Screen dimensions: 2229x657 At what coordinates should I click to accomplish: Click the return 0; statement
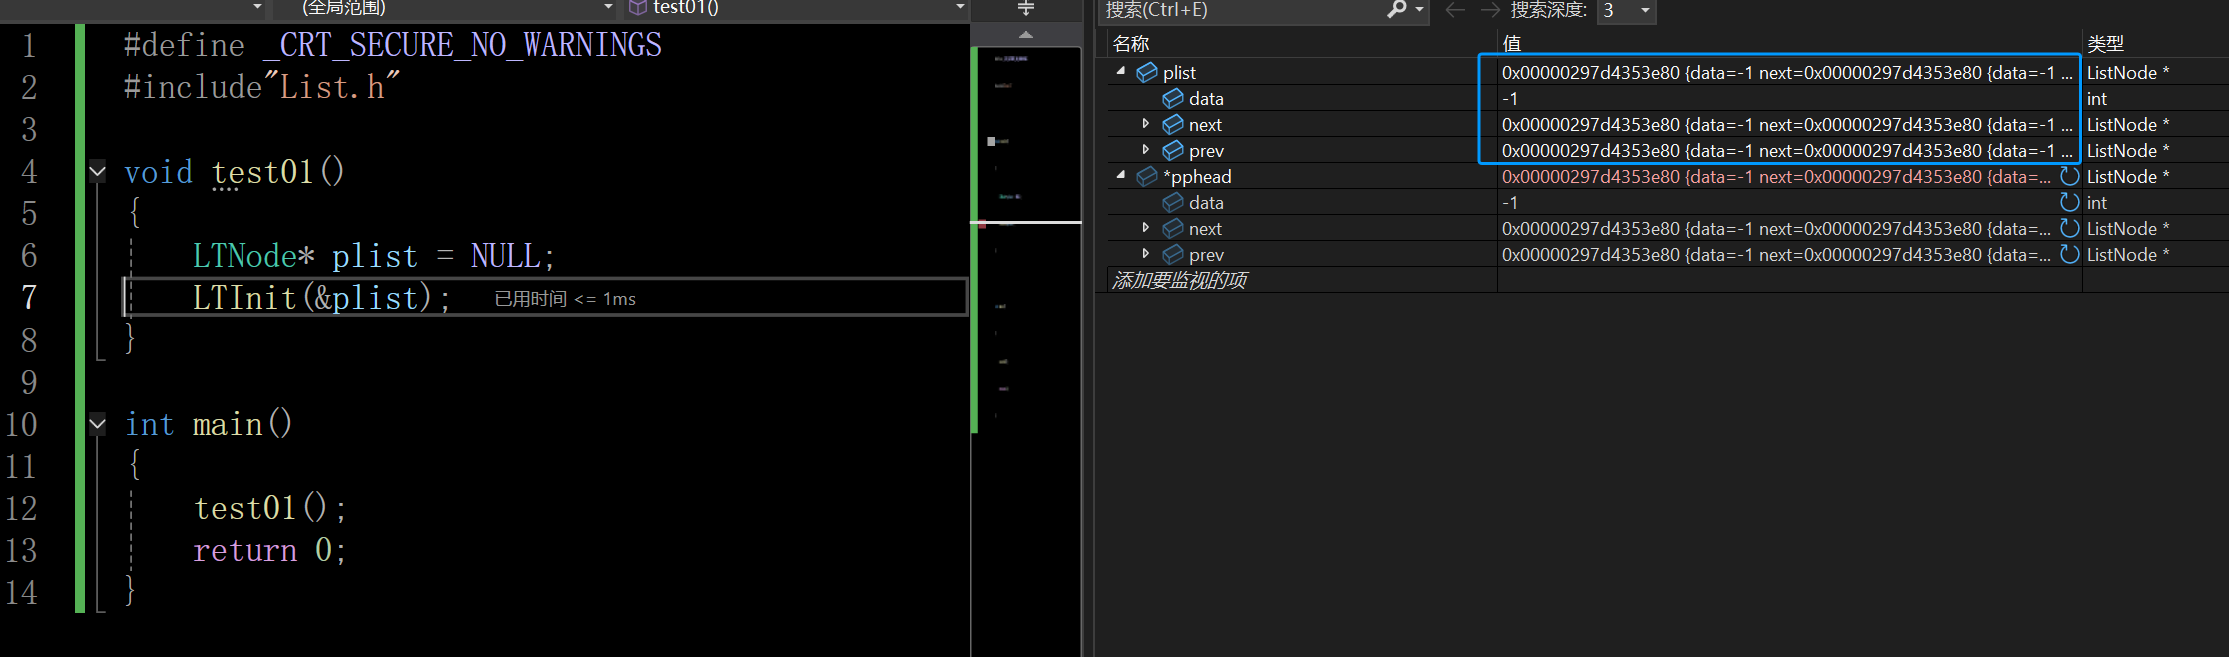[270, 550]
